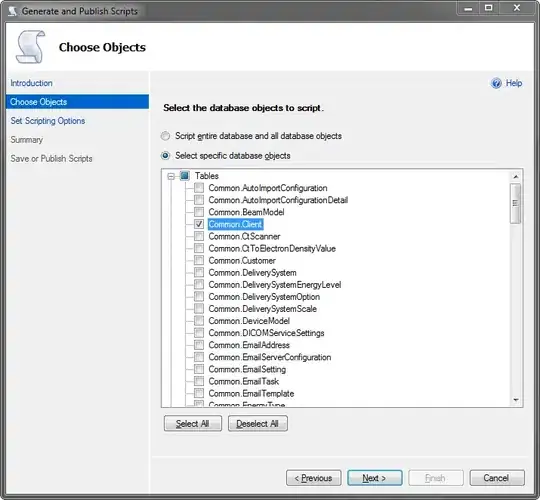Click the Tables folder icon
The image size is (540, 500).
pyautogui.click(x=185, y=176)
